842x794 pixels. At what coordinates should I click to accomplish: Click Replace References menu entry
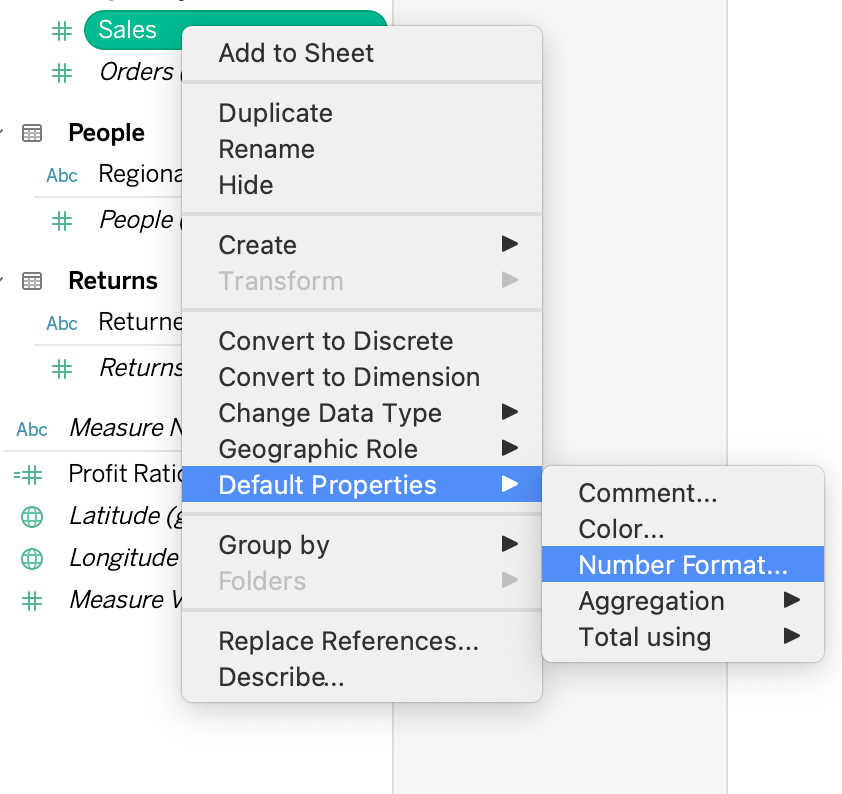(348, 641)
